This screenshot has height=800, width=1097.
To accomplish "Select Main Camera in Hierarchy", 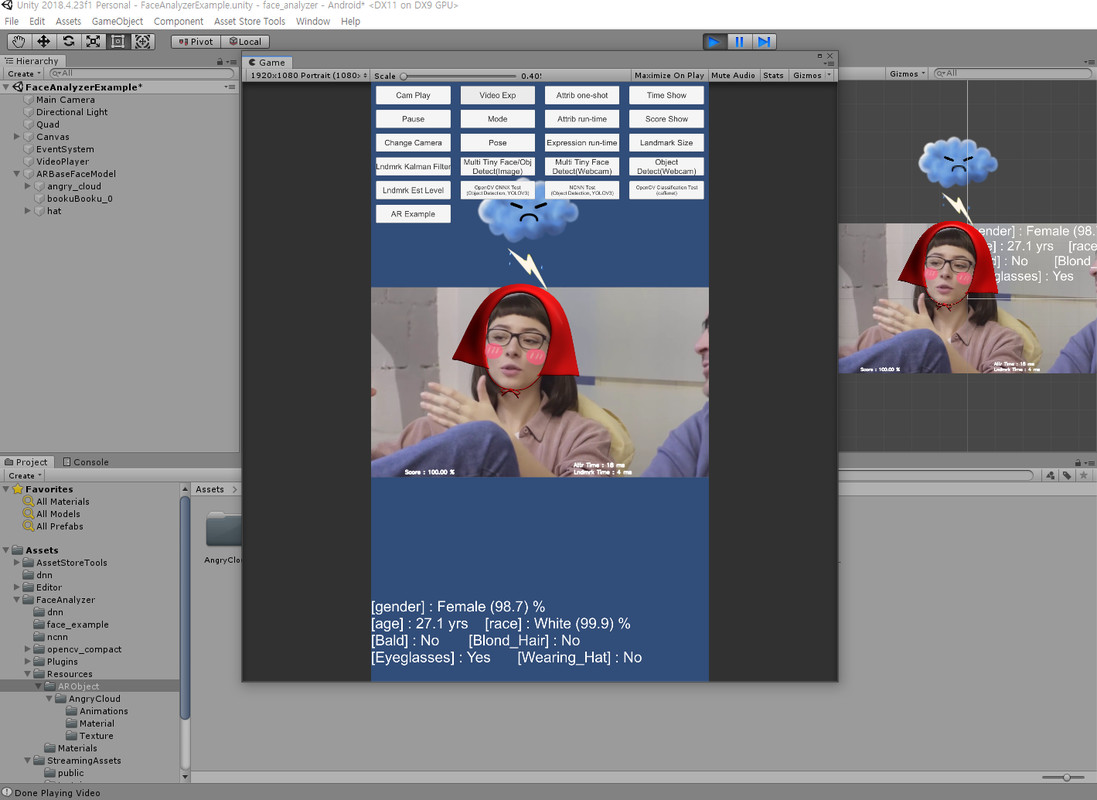I will click(x=65, y=100).
